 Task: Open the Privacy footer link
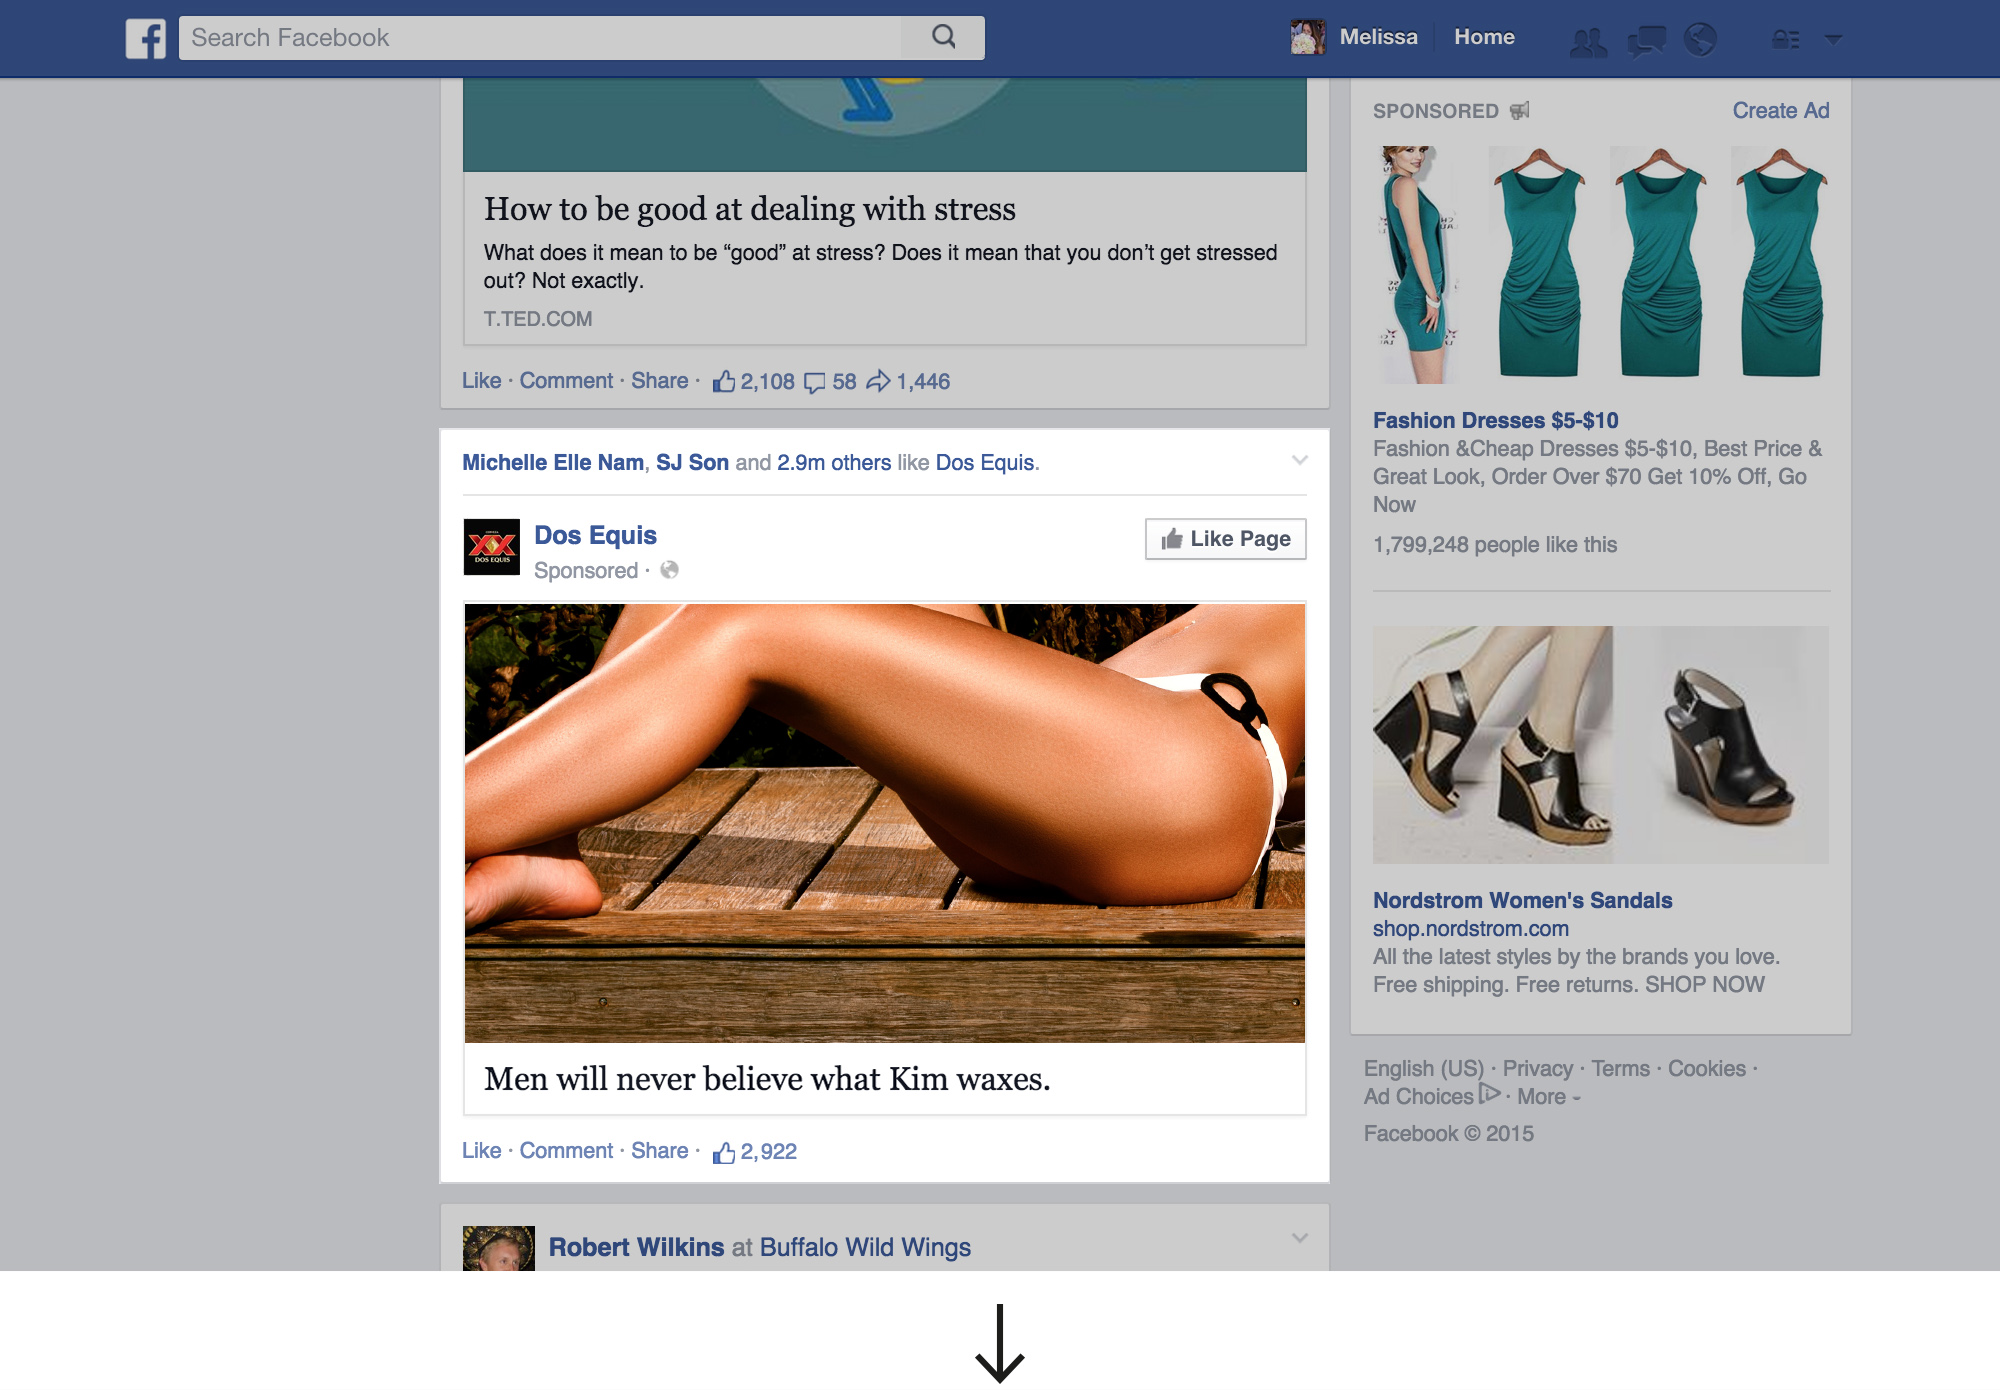(x=1537, y=1069)
